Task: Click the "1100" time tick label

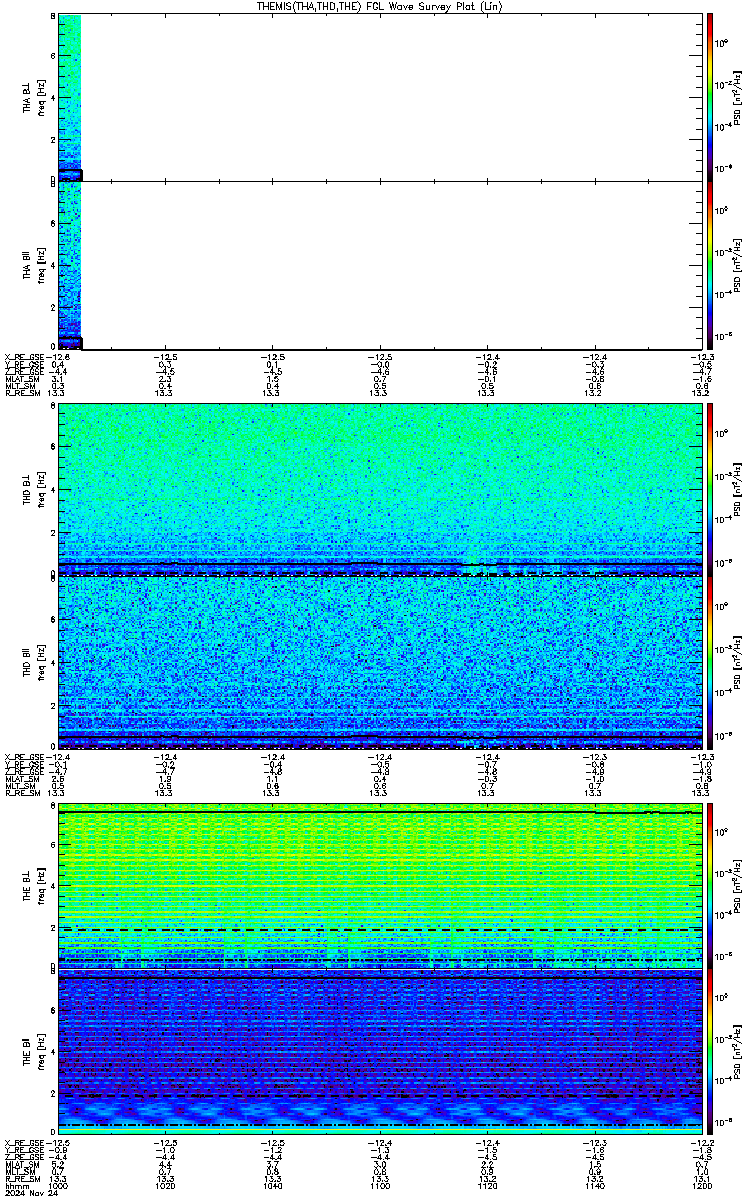Action: click(379, 1185)
